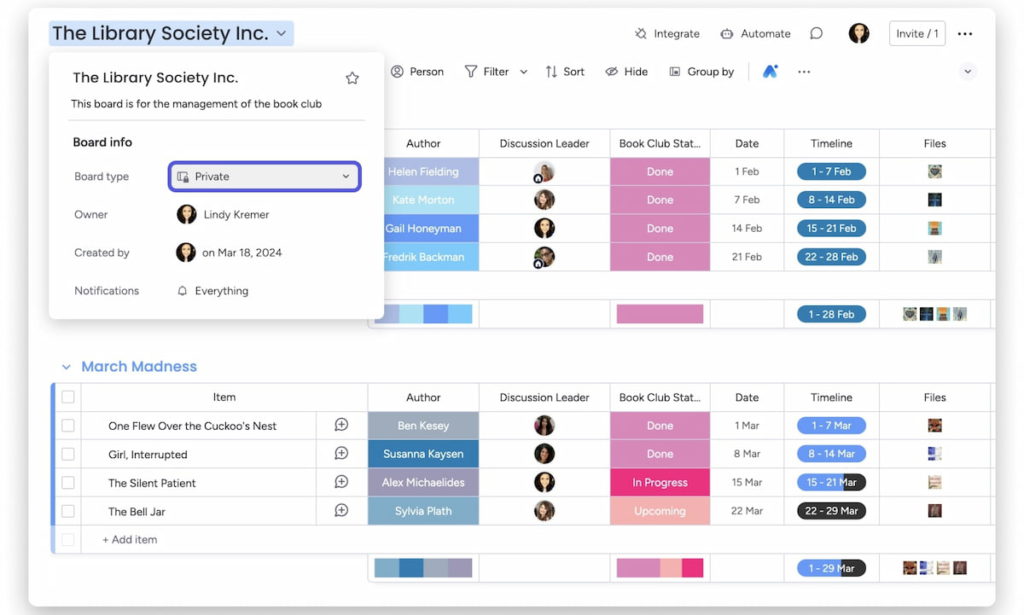Open the Private board type dropdown
1024x615 pixels.
(263, 175)
